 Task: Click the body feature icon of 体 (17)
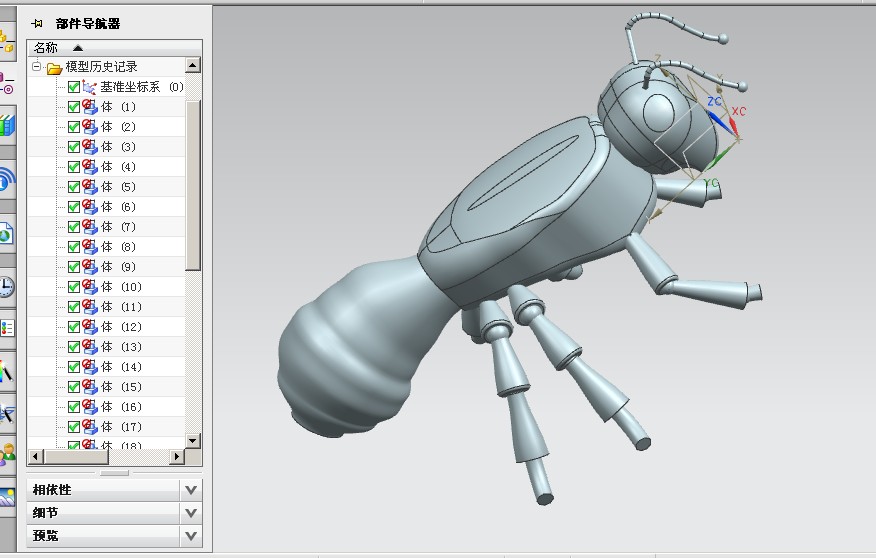pos(90,427)
